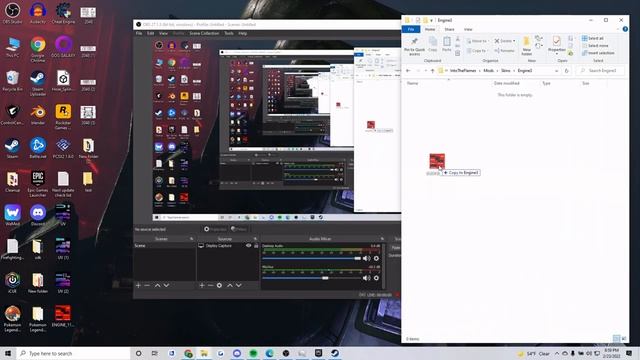Click Invert selection in Explorer ribbon
Viewport: 640px width, 360px height.
[598, 53]
